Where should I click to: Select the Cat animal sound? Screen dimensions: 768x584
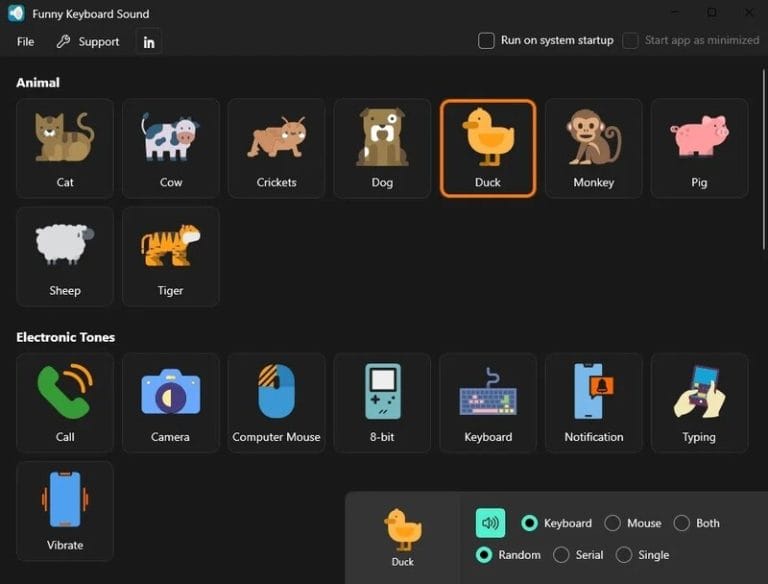[x=65, y=147]
